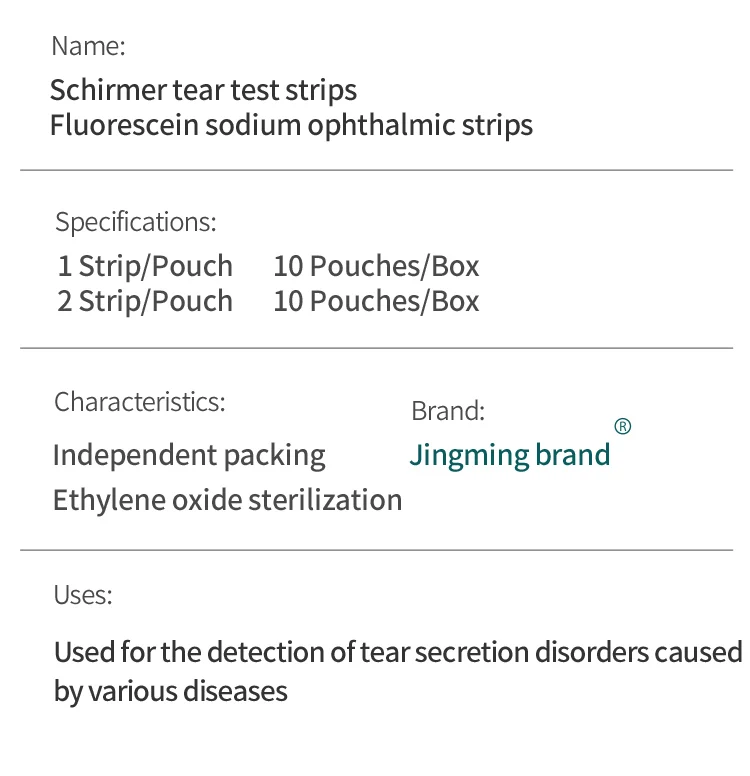Select the Fluorescein sodium ophthalmic strips line

(x=291, y=125)
